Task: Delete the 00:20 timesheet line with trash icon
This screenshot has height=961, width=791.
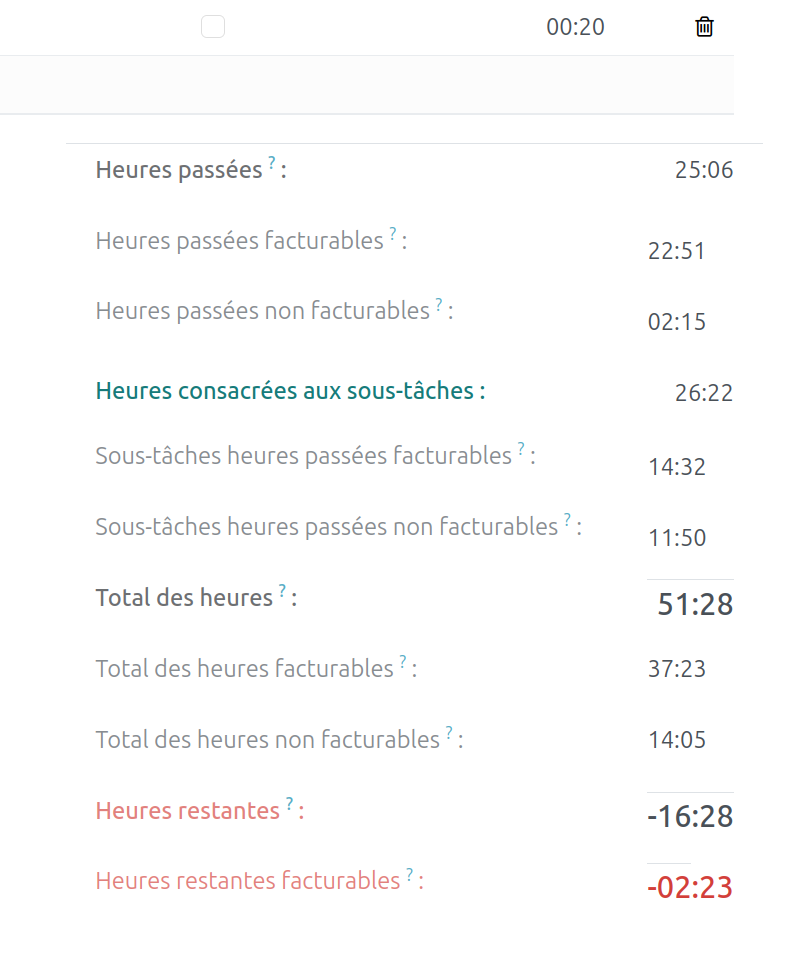Action: (x=704, y=27)
